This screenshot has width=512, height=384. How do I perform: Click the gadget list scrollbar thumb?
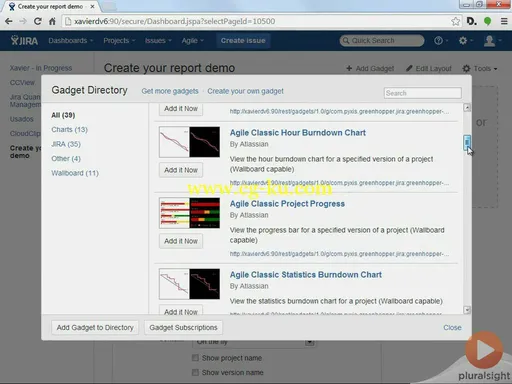tap(467, 143)
